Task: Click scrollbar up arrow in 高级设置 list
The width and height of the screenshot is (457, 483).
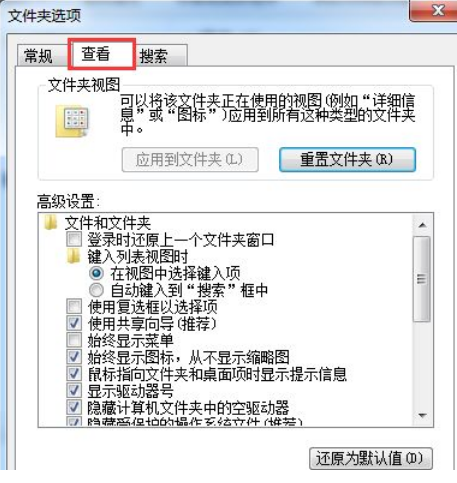Action: coord(422,225)
